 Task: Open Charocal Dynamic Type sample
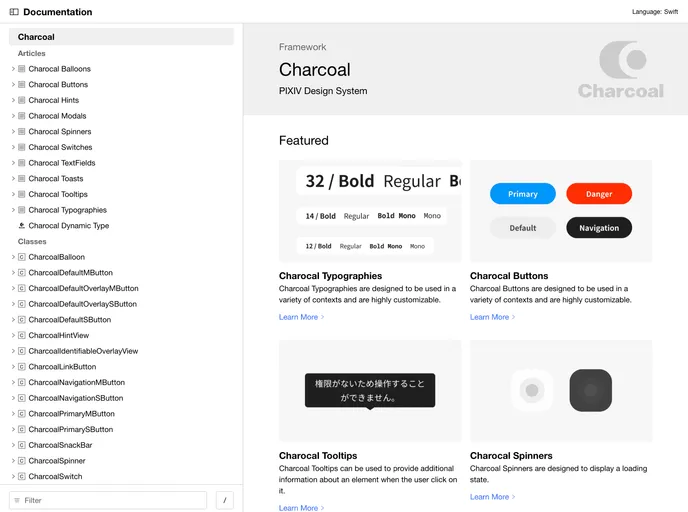pos(68,226)
